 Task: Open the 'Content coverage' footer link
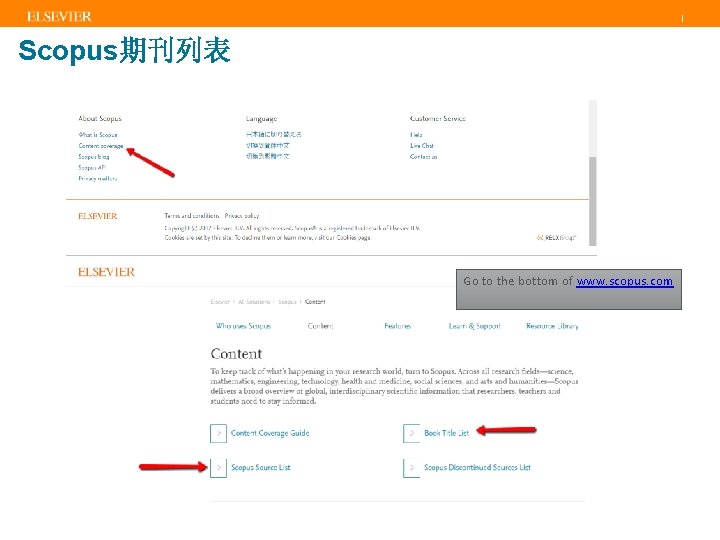(101, 146)
